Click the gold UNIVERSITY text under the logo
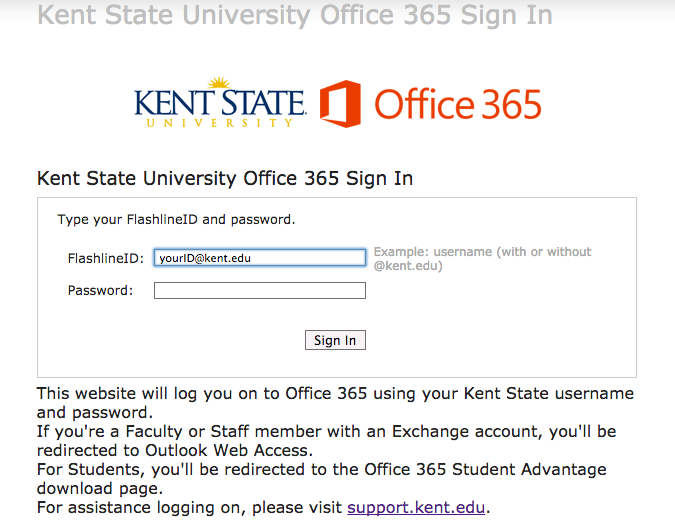 [x=219, y=122]
